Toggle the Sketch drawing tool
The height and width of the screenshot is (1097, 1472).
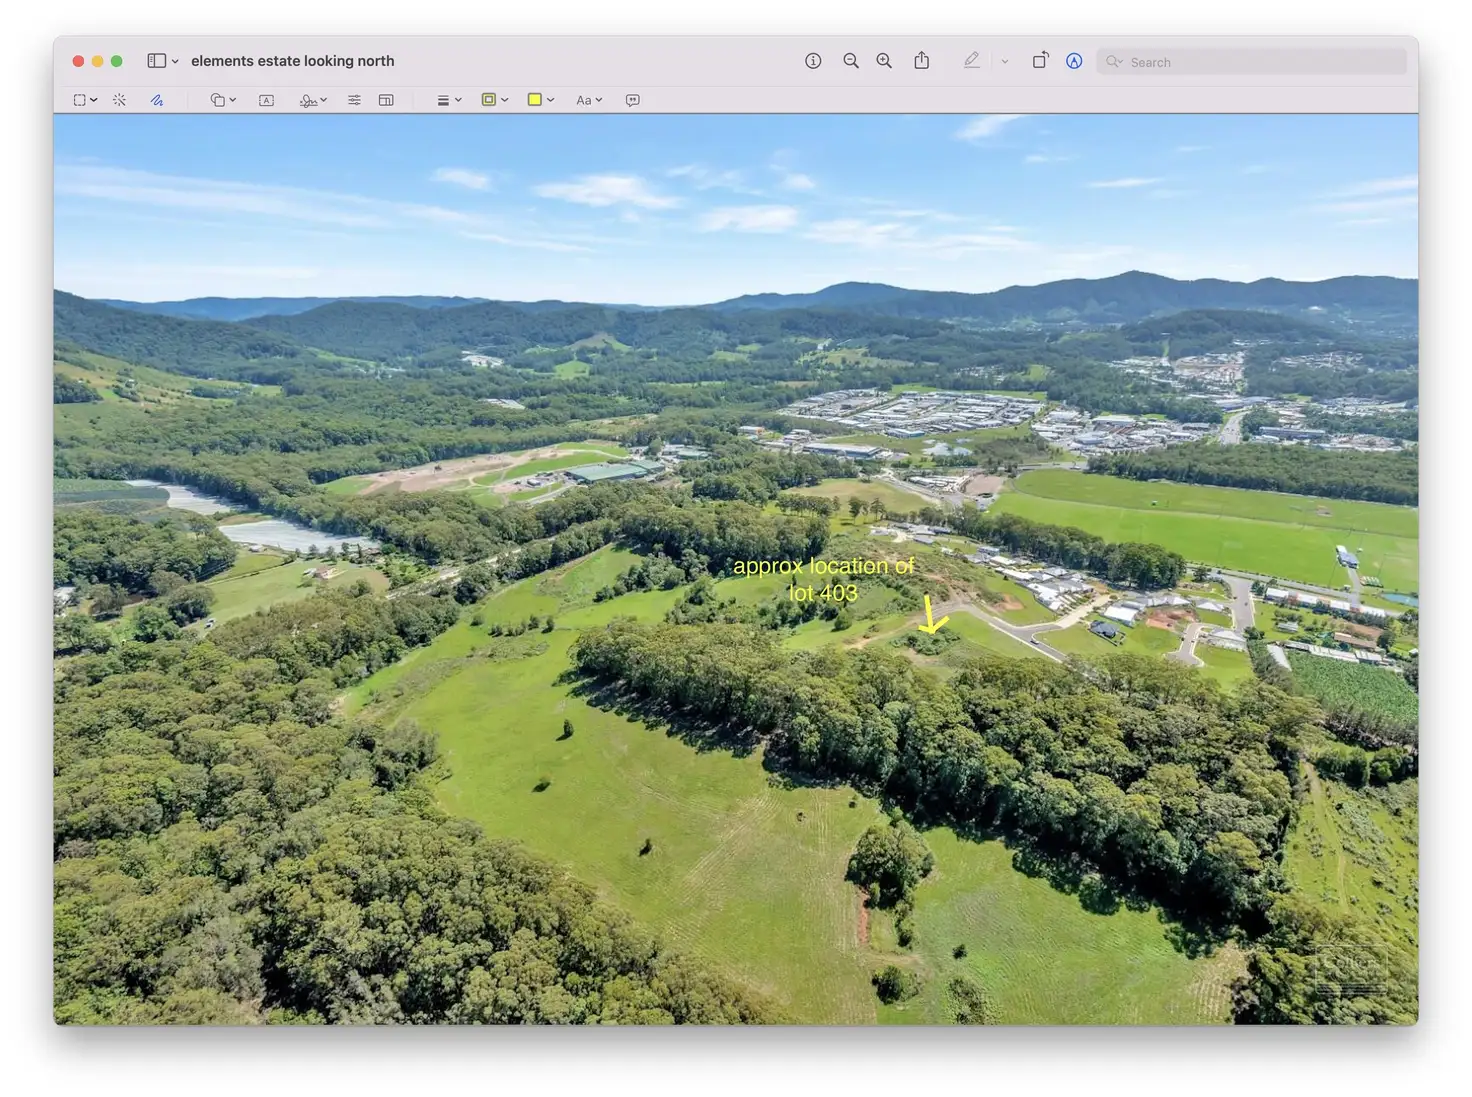[157, 100]
